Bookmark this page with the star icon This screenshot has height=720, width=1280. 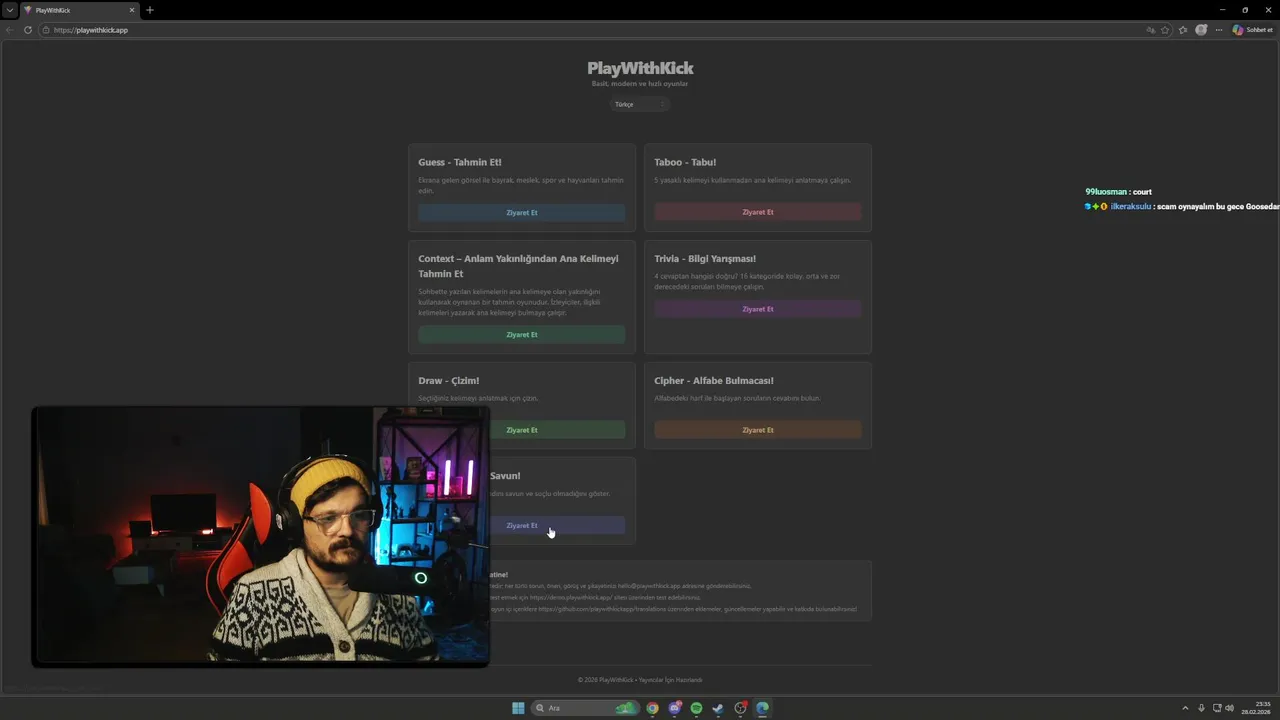1165,30
